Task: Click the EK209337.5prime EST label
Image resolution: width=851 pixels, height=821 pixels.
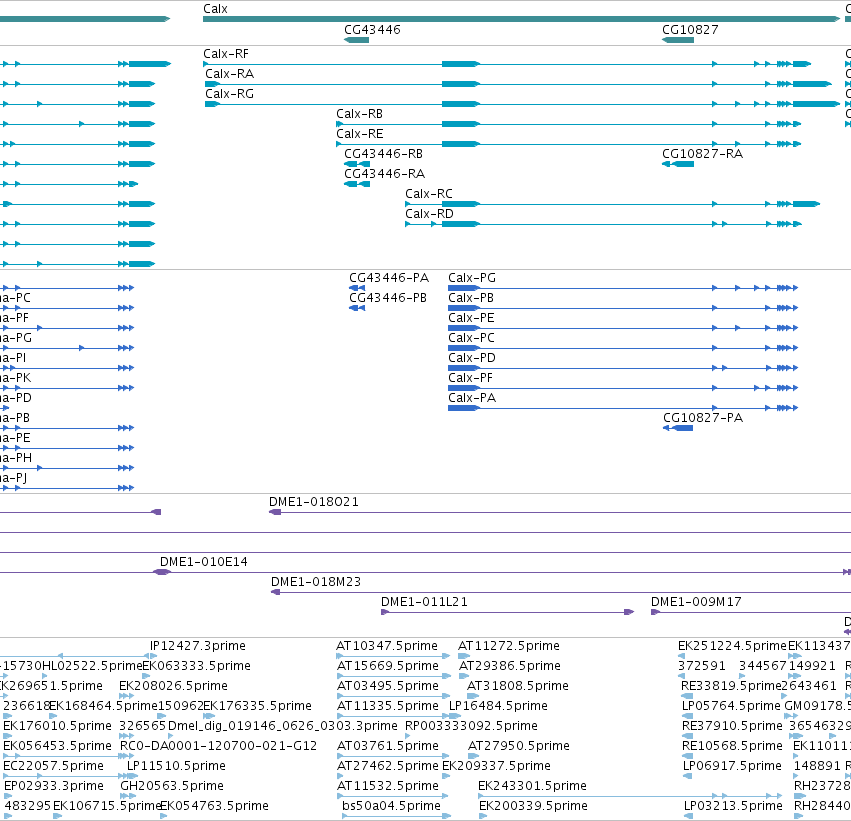Action: click(497, 766)
